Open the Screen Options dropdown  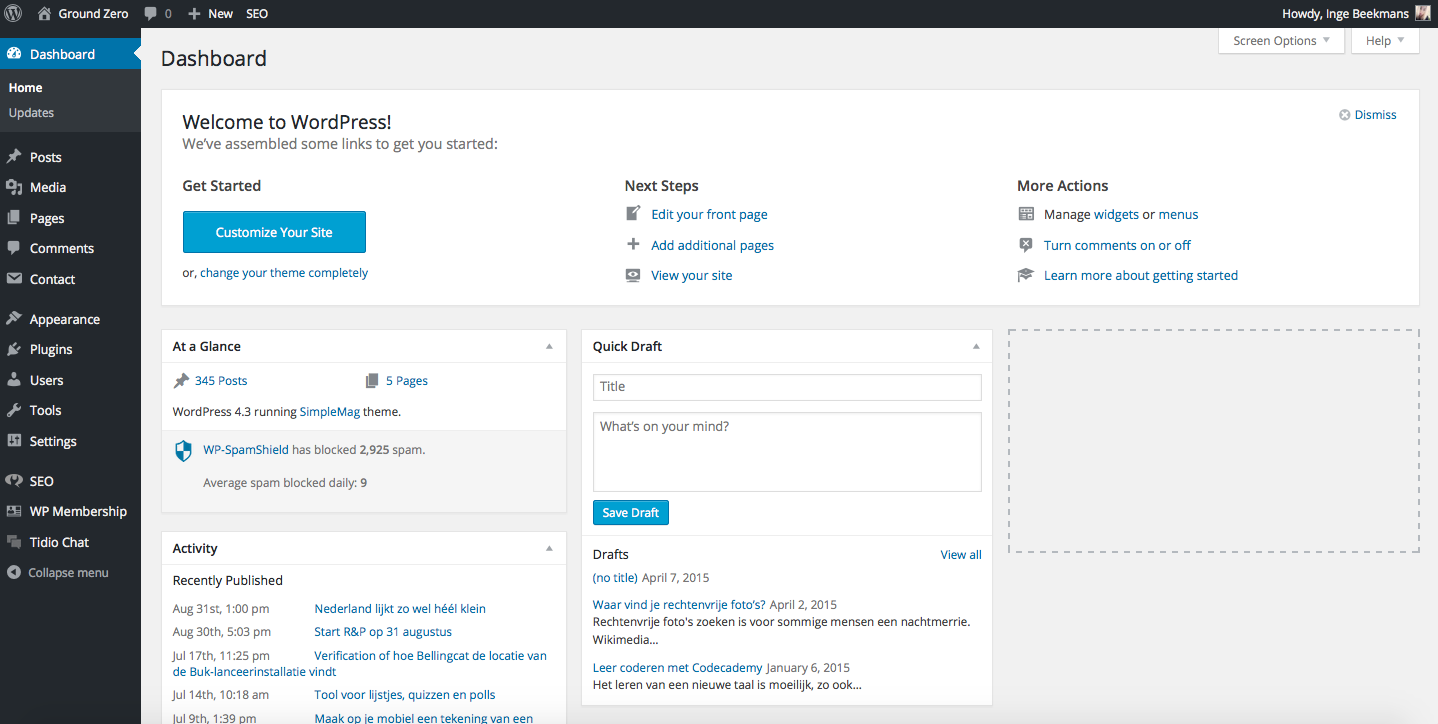tap(1281, 41)
